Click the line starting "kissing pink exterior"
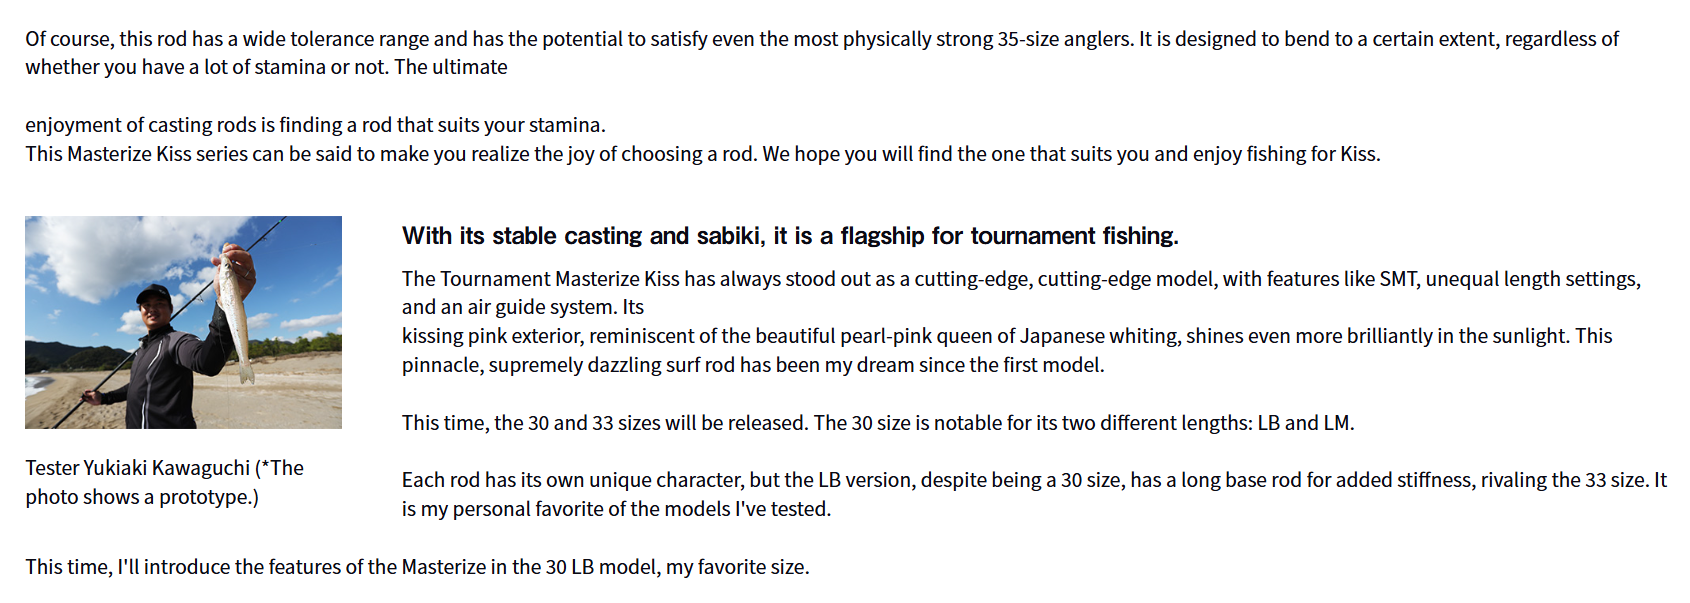This screenshot has width=1690, height=603. [x=1007, y=336]
